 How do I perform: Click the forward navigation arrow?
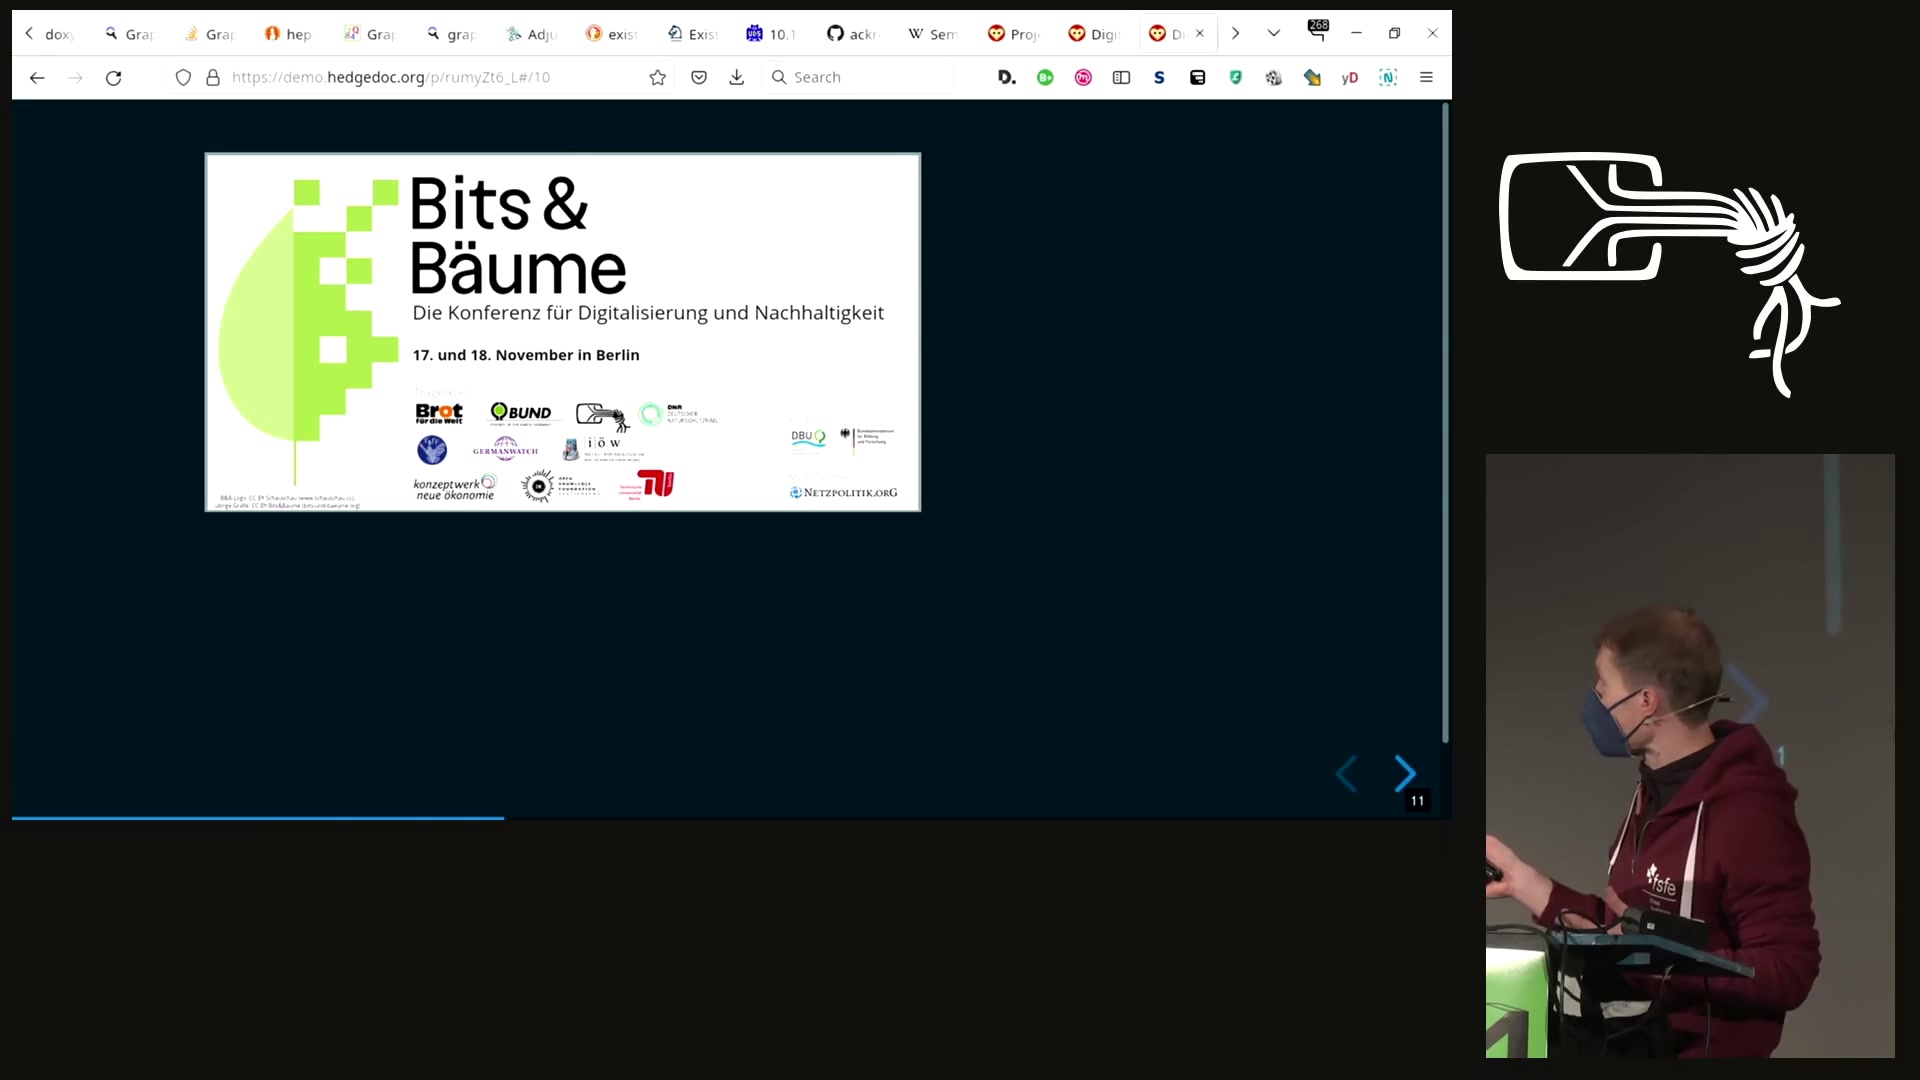(x=75, y=77)
